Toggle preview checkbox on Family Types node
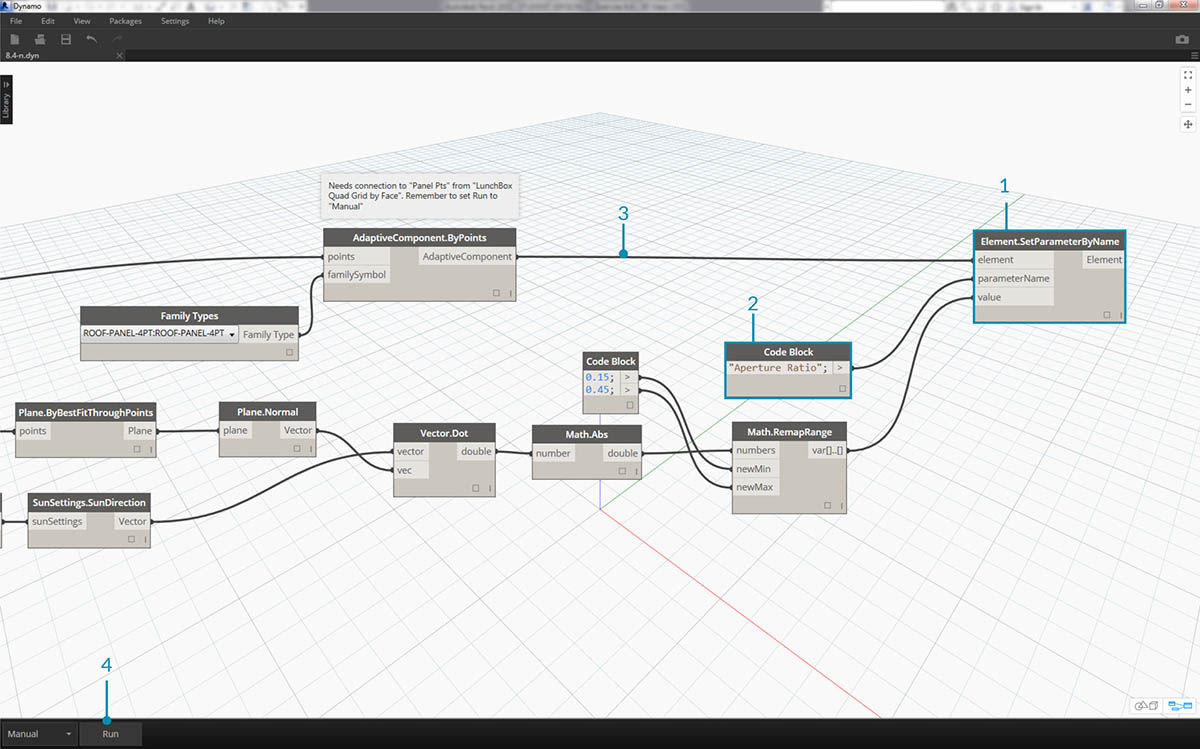The image size is (1200, 749). click(x=290, y=353)
